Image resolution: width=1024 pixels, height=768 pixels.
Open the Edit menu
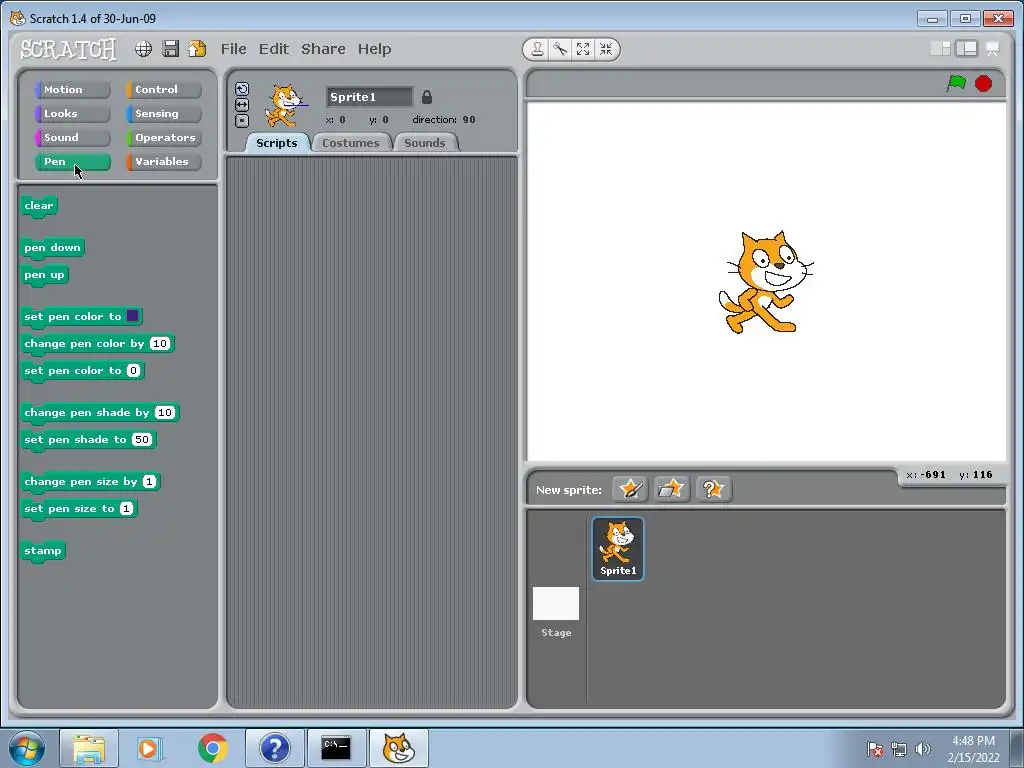(x=274, y=49)
